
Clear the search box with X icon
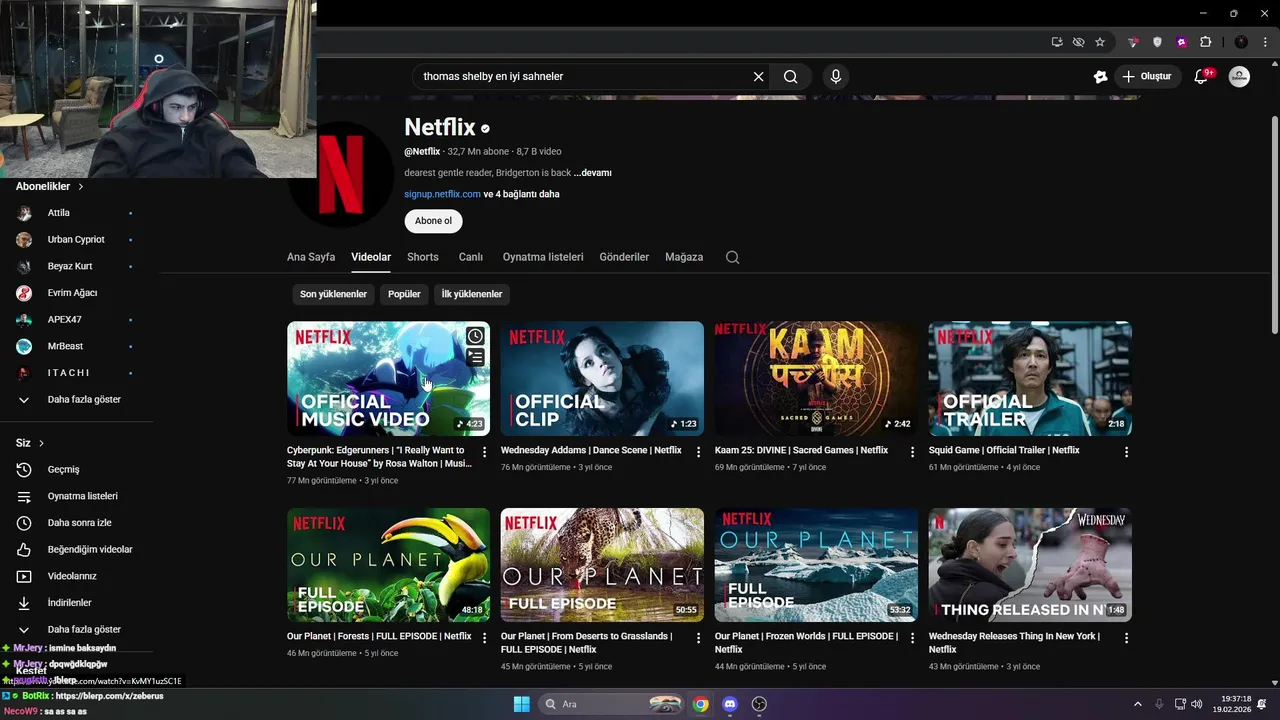(758, 76)
